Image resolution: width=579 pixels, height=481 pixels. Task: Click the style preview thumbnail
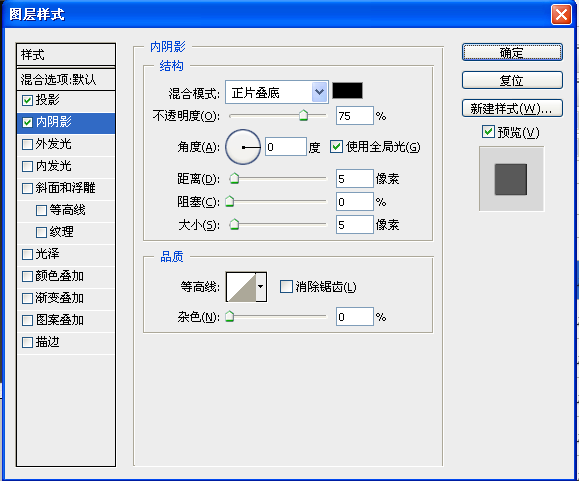(x=511, y=179)
